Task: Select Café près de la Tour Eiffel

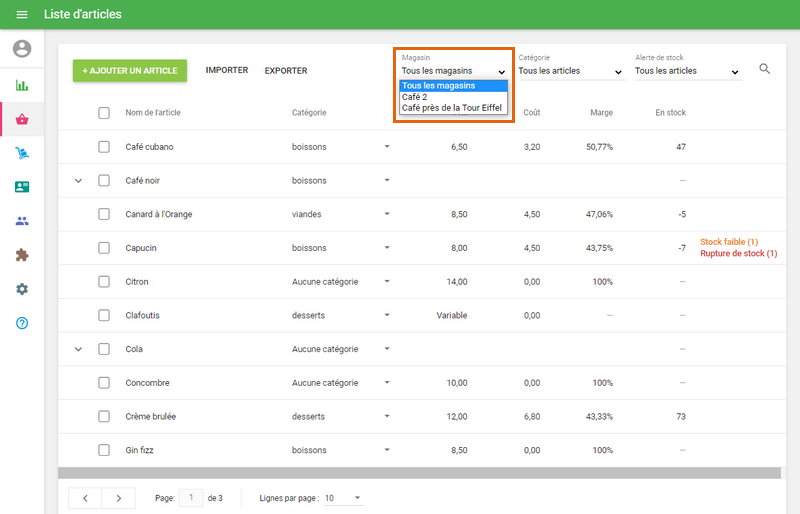Action: pos(451,108)
